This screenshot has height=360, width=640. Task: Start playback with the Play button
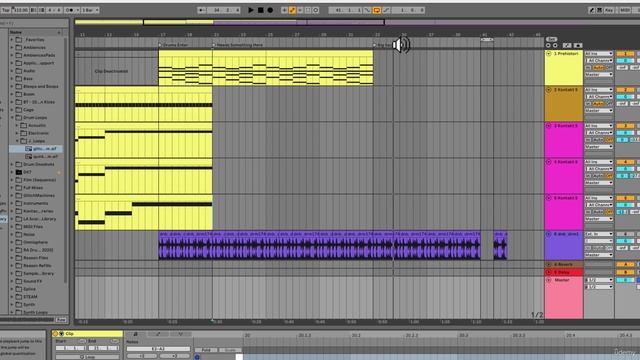(x=251, y=10)
